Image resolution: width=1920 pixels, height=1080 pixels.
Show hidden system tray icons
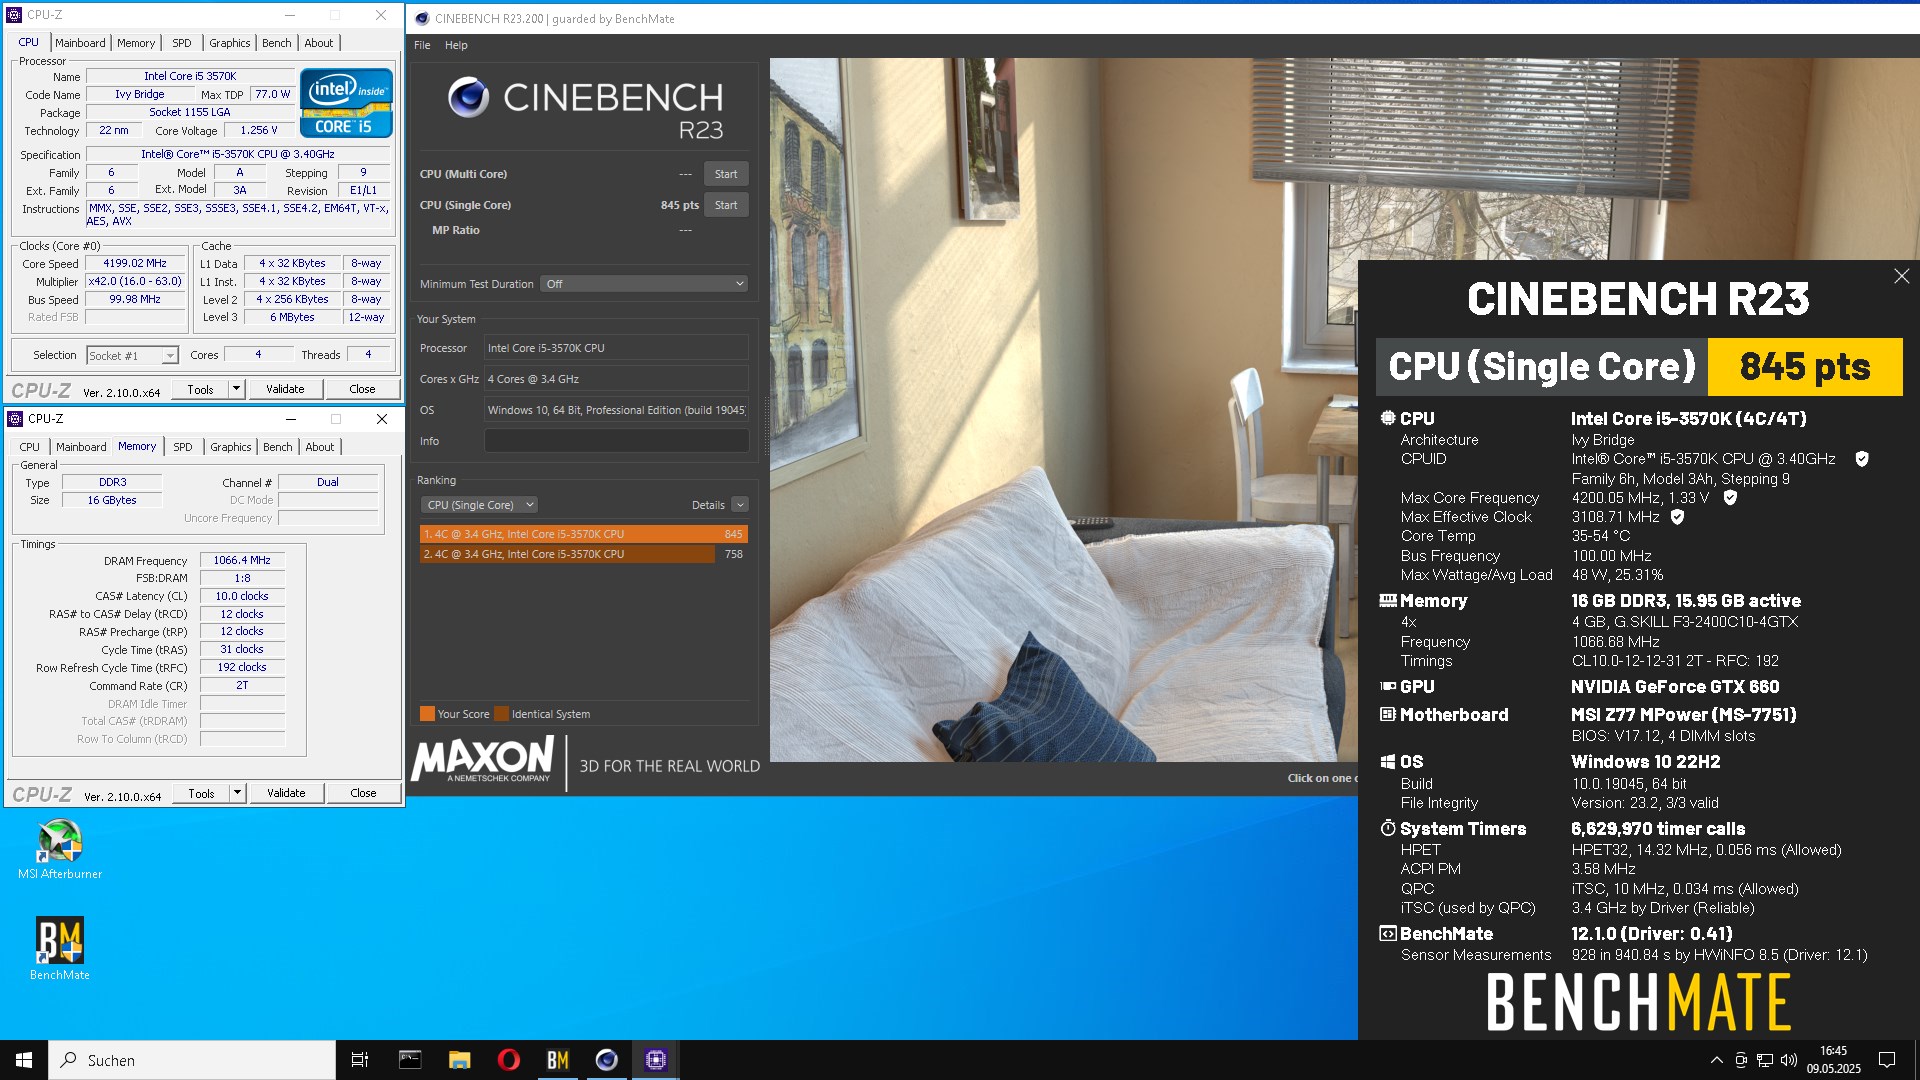[1717, 1060]
